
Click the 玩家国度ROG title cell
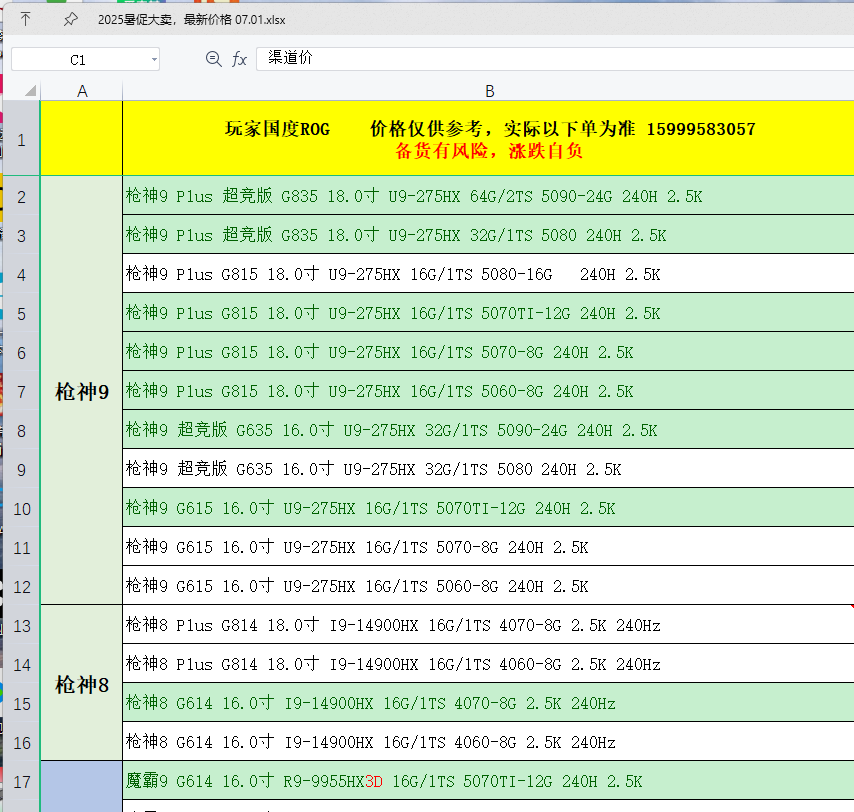point(489,138)
